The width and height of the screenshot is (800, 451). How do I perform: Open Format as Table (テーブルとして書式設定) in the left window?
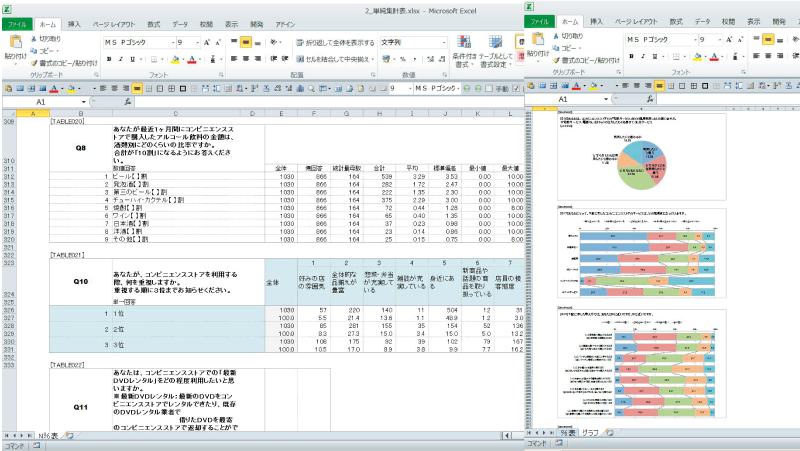[x=495, y=52]
